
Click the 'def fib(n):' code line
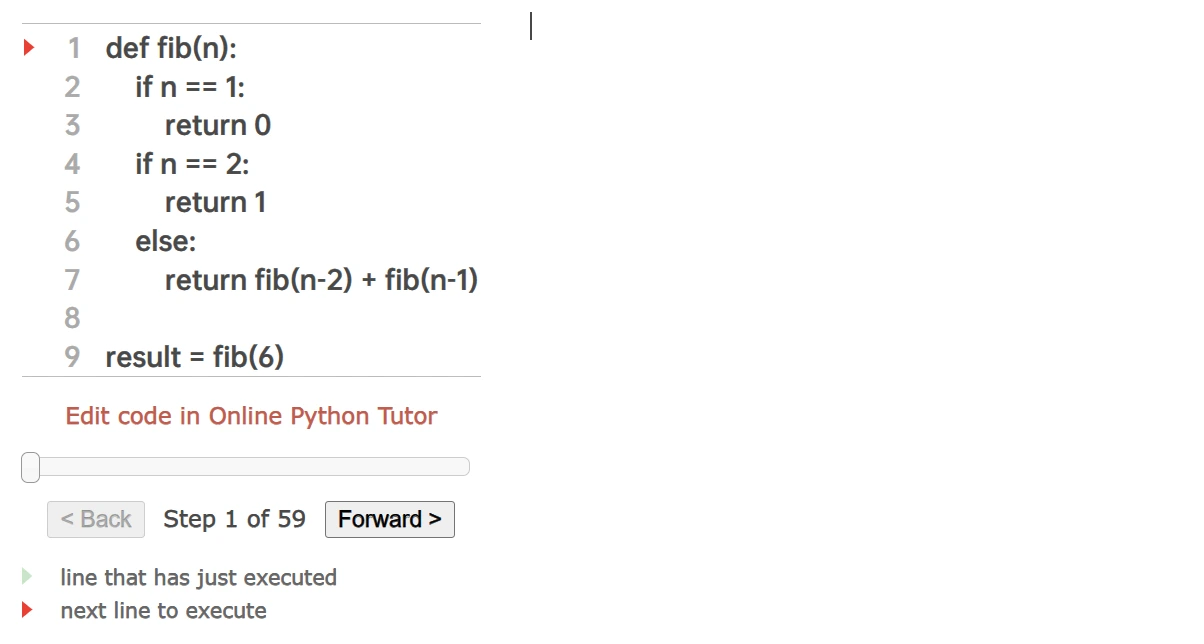[x=171, y=48]
